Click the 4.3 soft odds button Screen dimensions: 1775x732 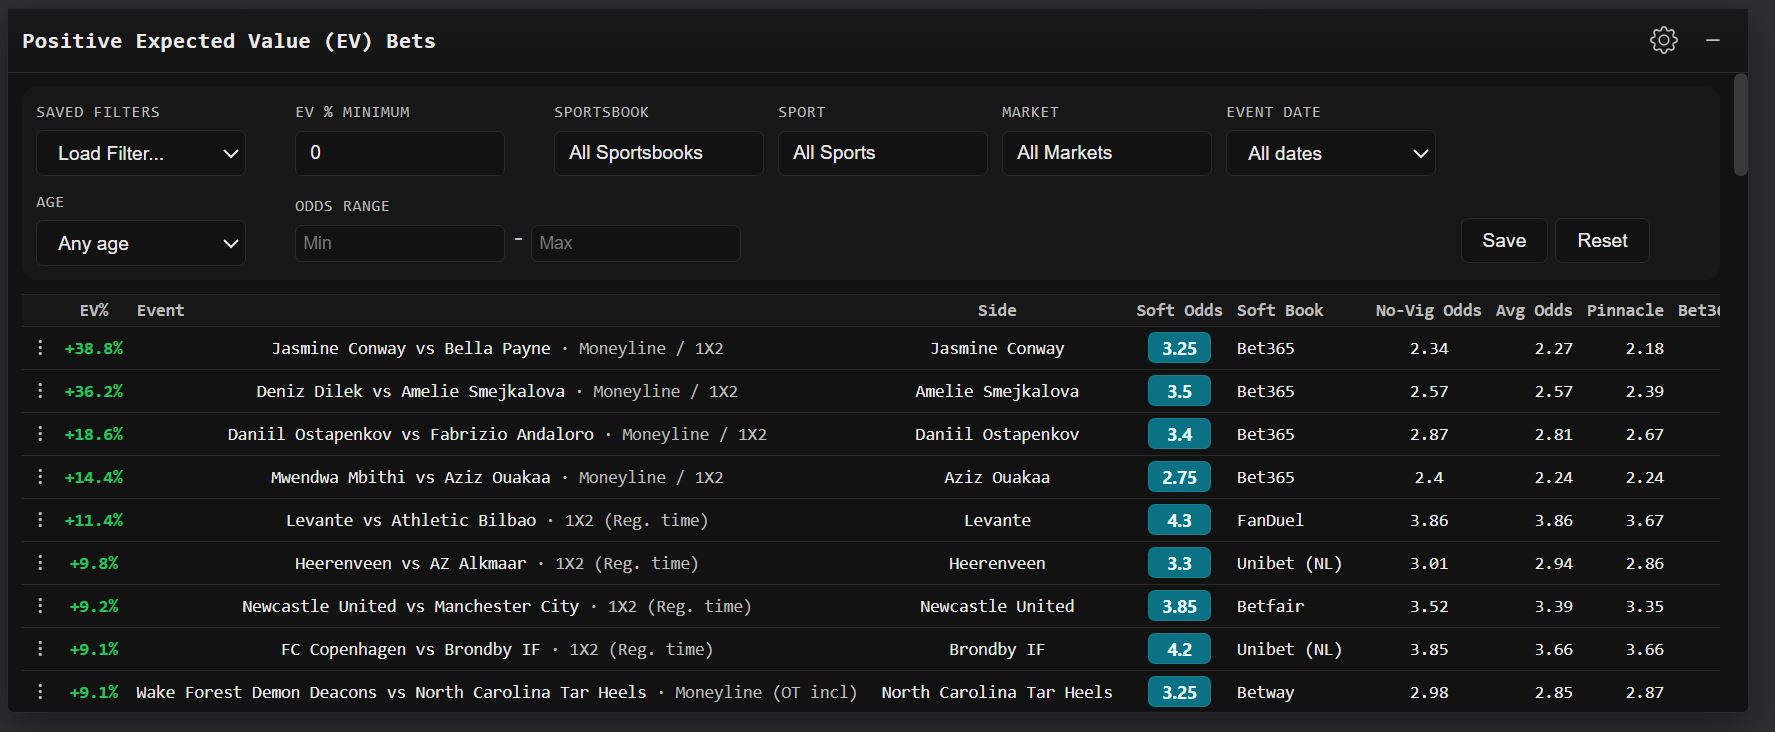point(1179,520)
